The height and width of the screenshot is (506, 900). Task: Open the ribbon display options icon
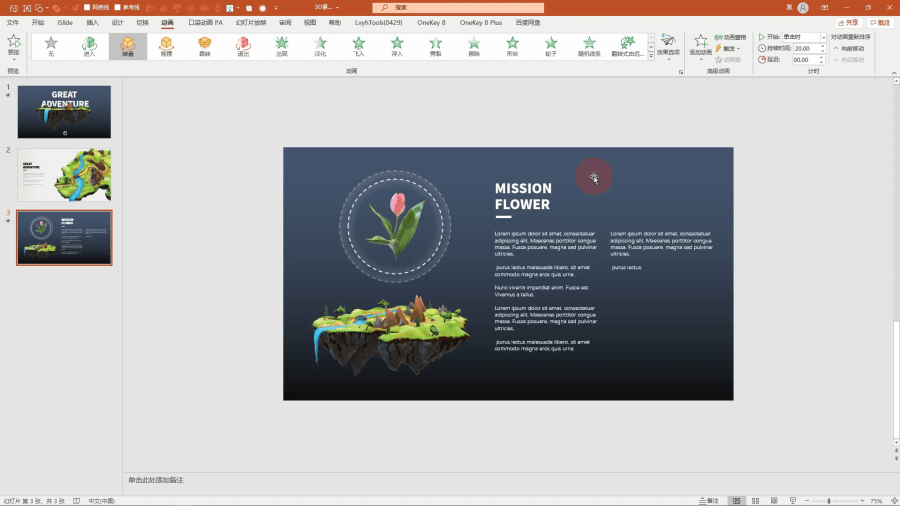tap(824, 7)
